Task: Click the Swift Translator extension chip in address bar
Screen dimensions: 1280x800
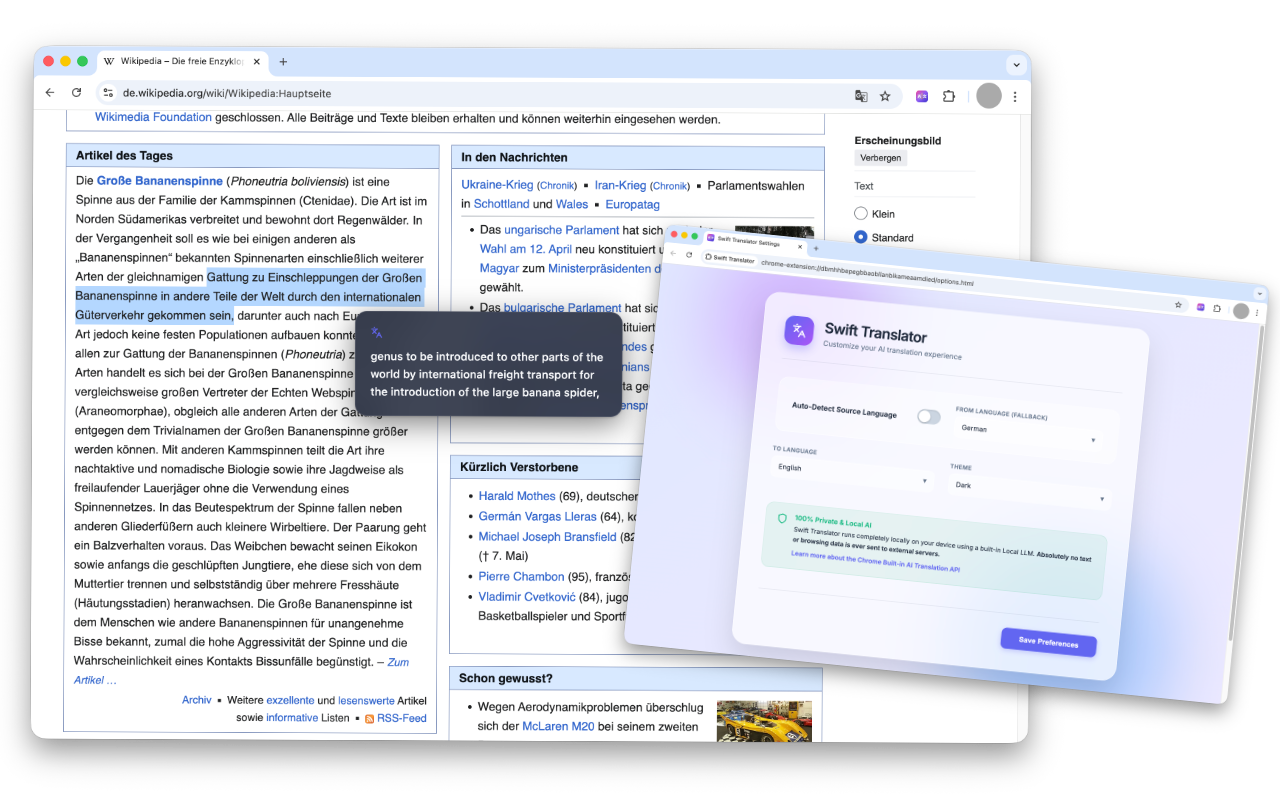Action: tap(729, 259)
